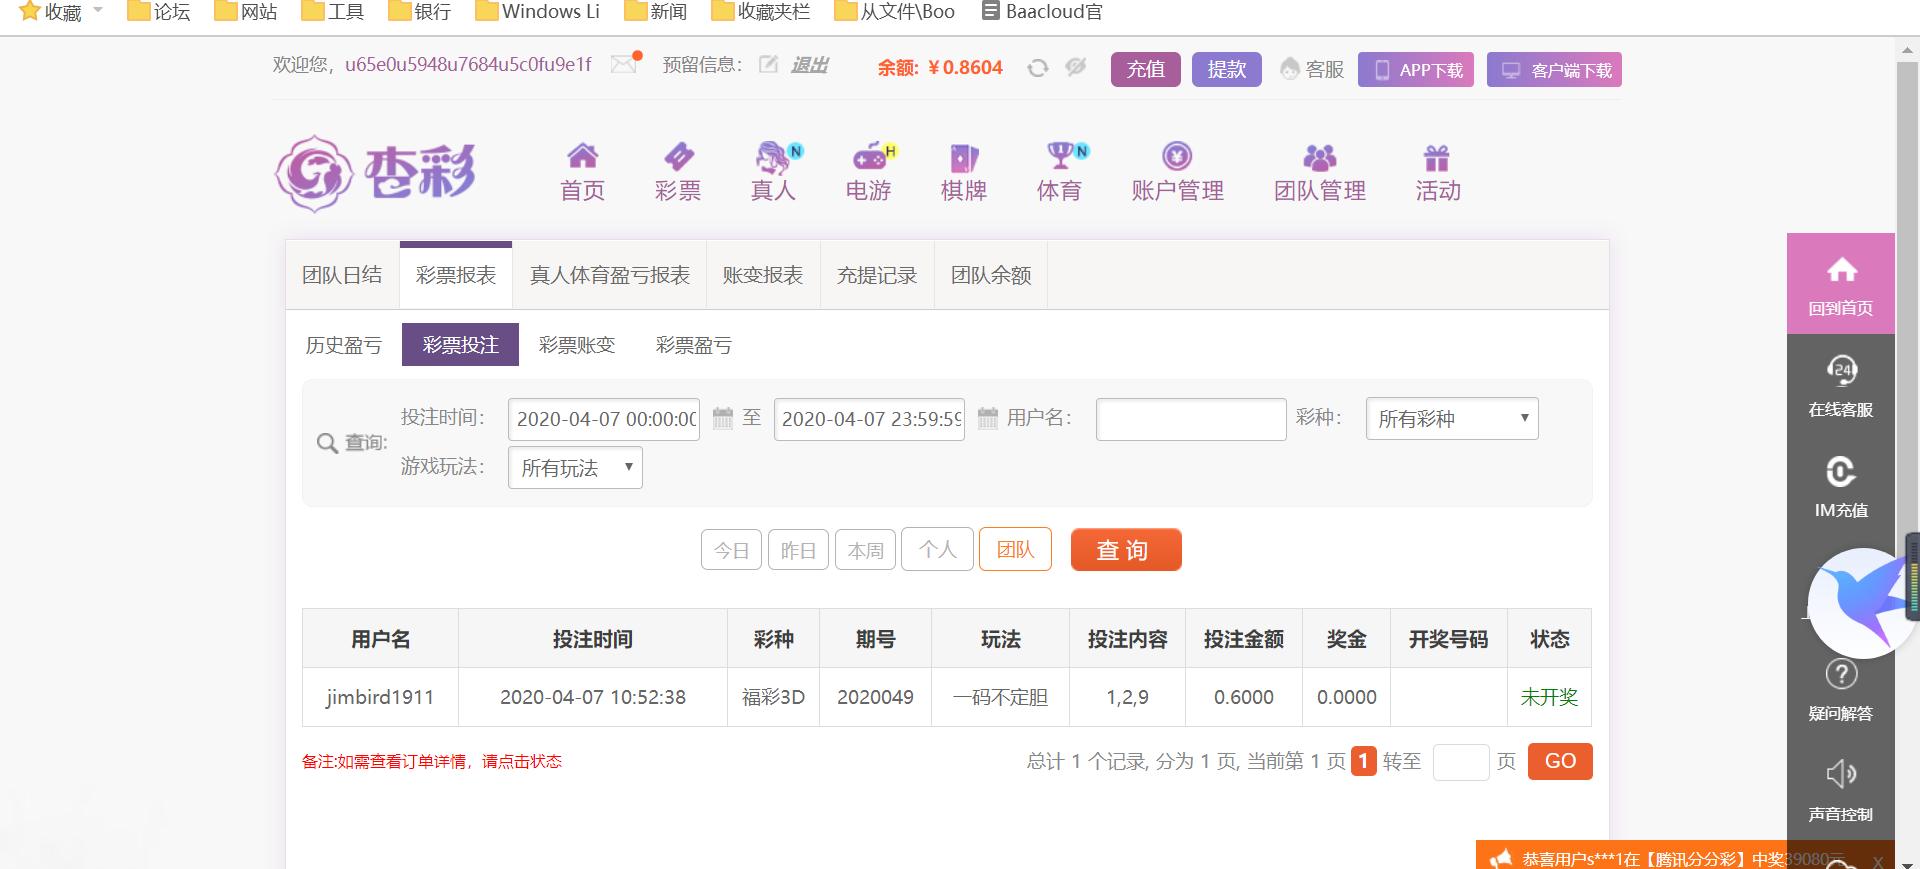Click the 杏彩 site logo
Viewport: 1920px width, 869px height.
[x=375, y=174]
